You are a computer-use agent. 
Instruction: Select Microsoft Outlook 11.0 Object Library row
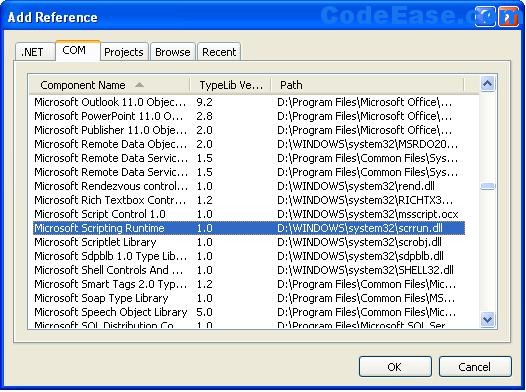(249, 102)
